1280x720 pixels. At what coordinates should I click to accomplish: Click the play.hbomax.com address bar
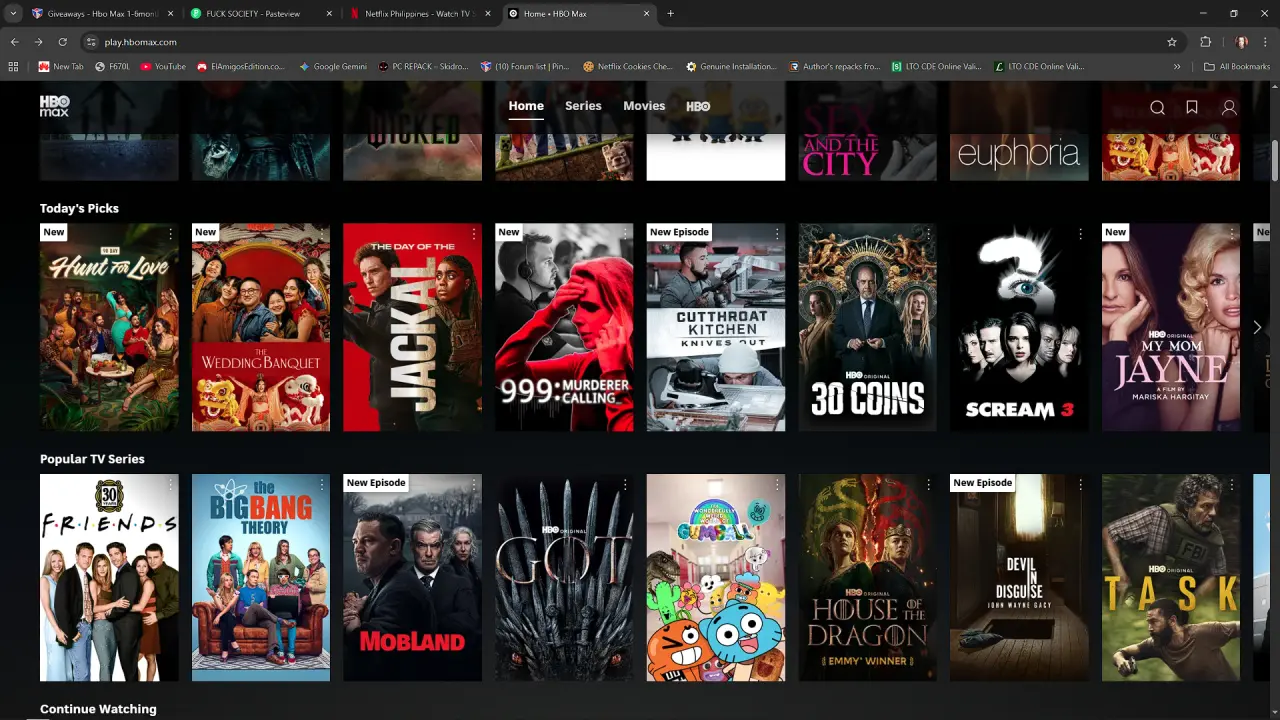click(630, 42)
